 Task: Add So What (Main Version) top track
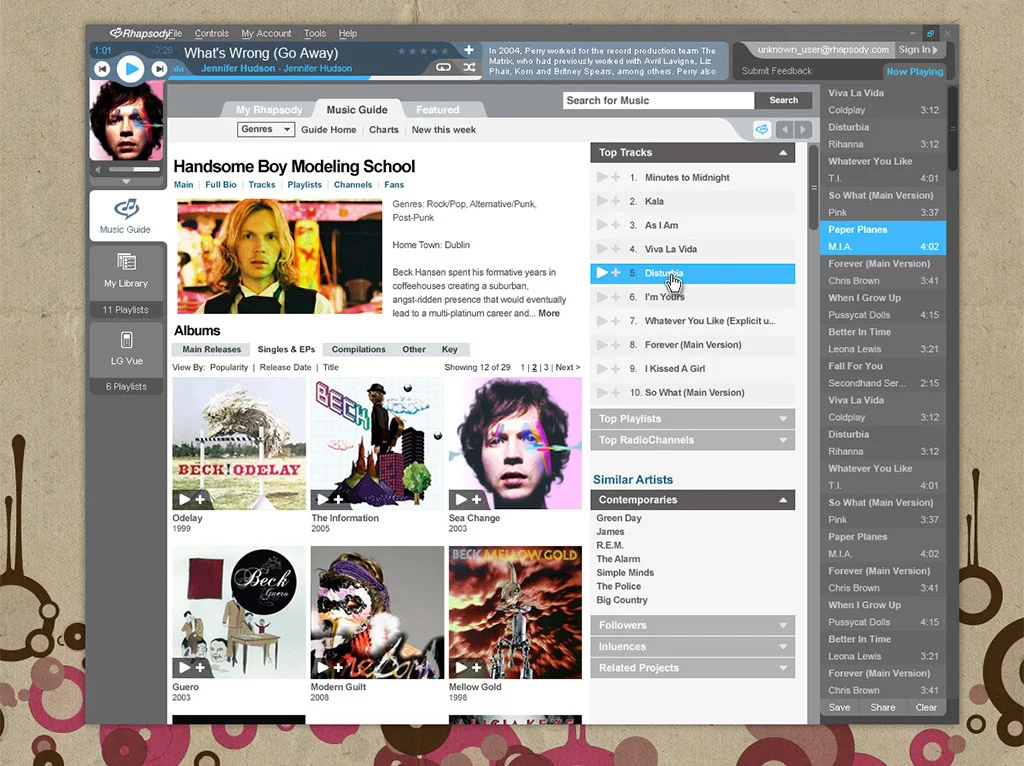coord(615,392)
